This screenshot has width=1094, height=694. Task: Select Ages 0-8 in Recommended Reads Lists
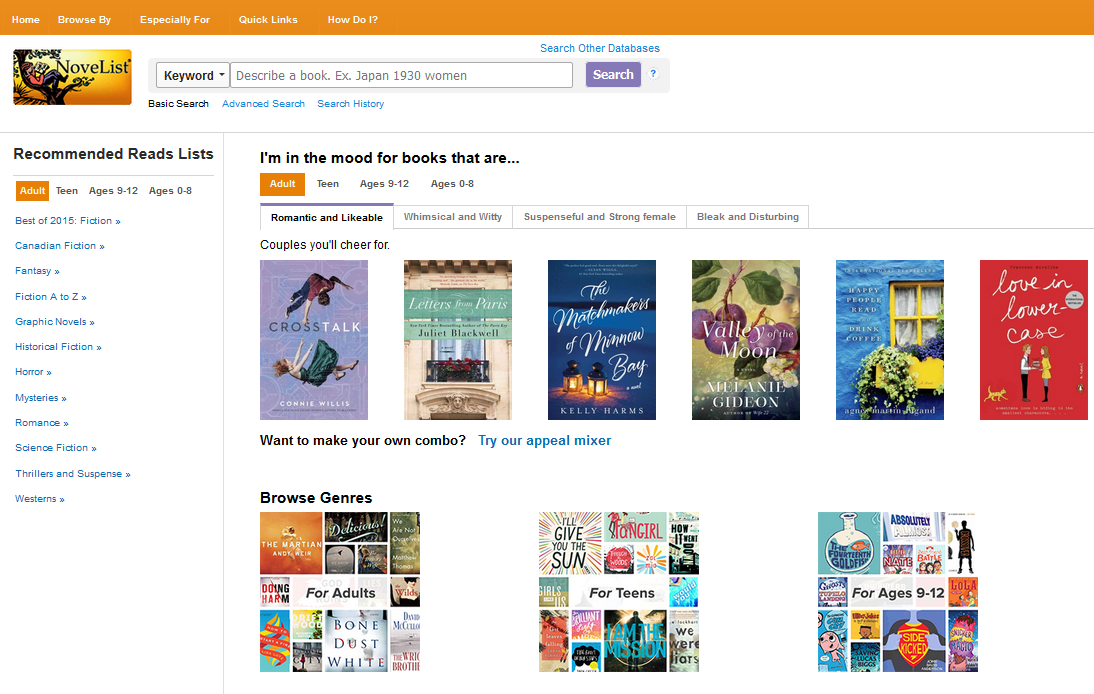click(170, 191)
